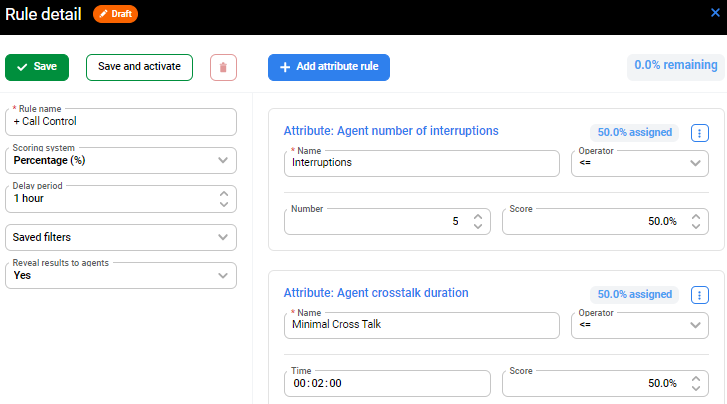
Task: Click Add attribute rule button
Action: pyautogui.click(x=328, y=67)
